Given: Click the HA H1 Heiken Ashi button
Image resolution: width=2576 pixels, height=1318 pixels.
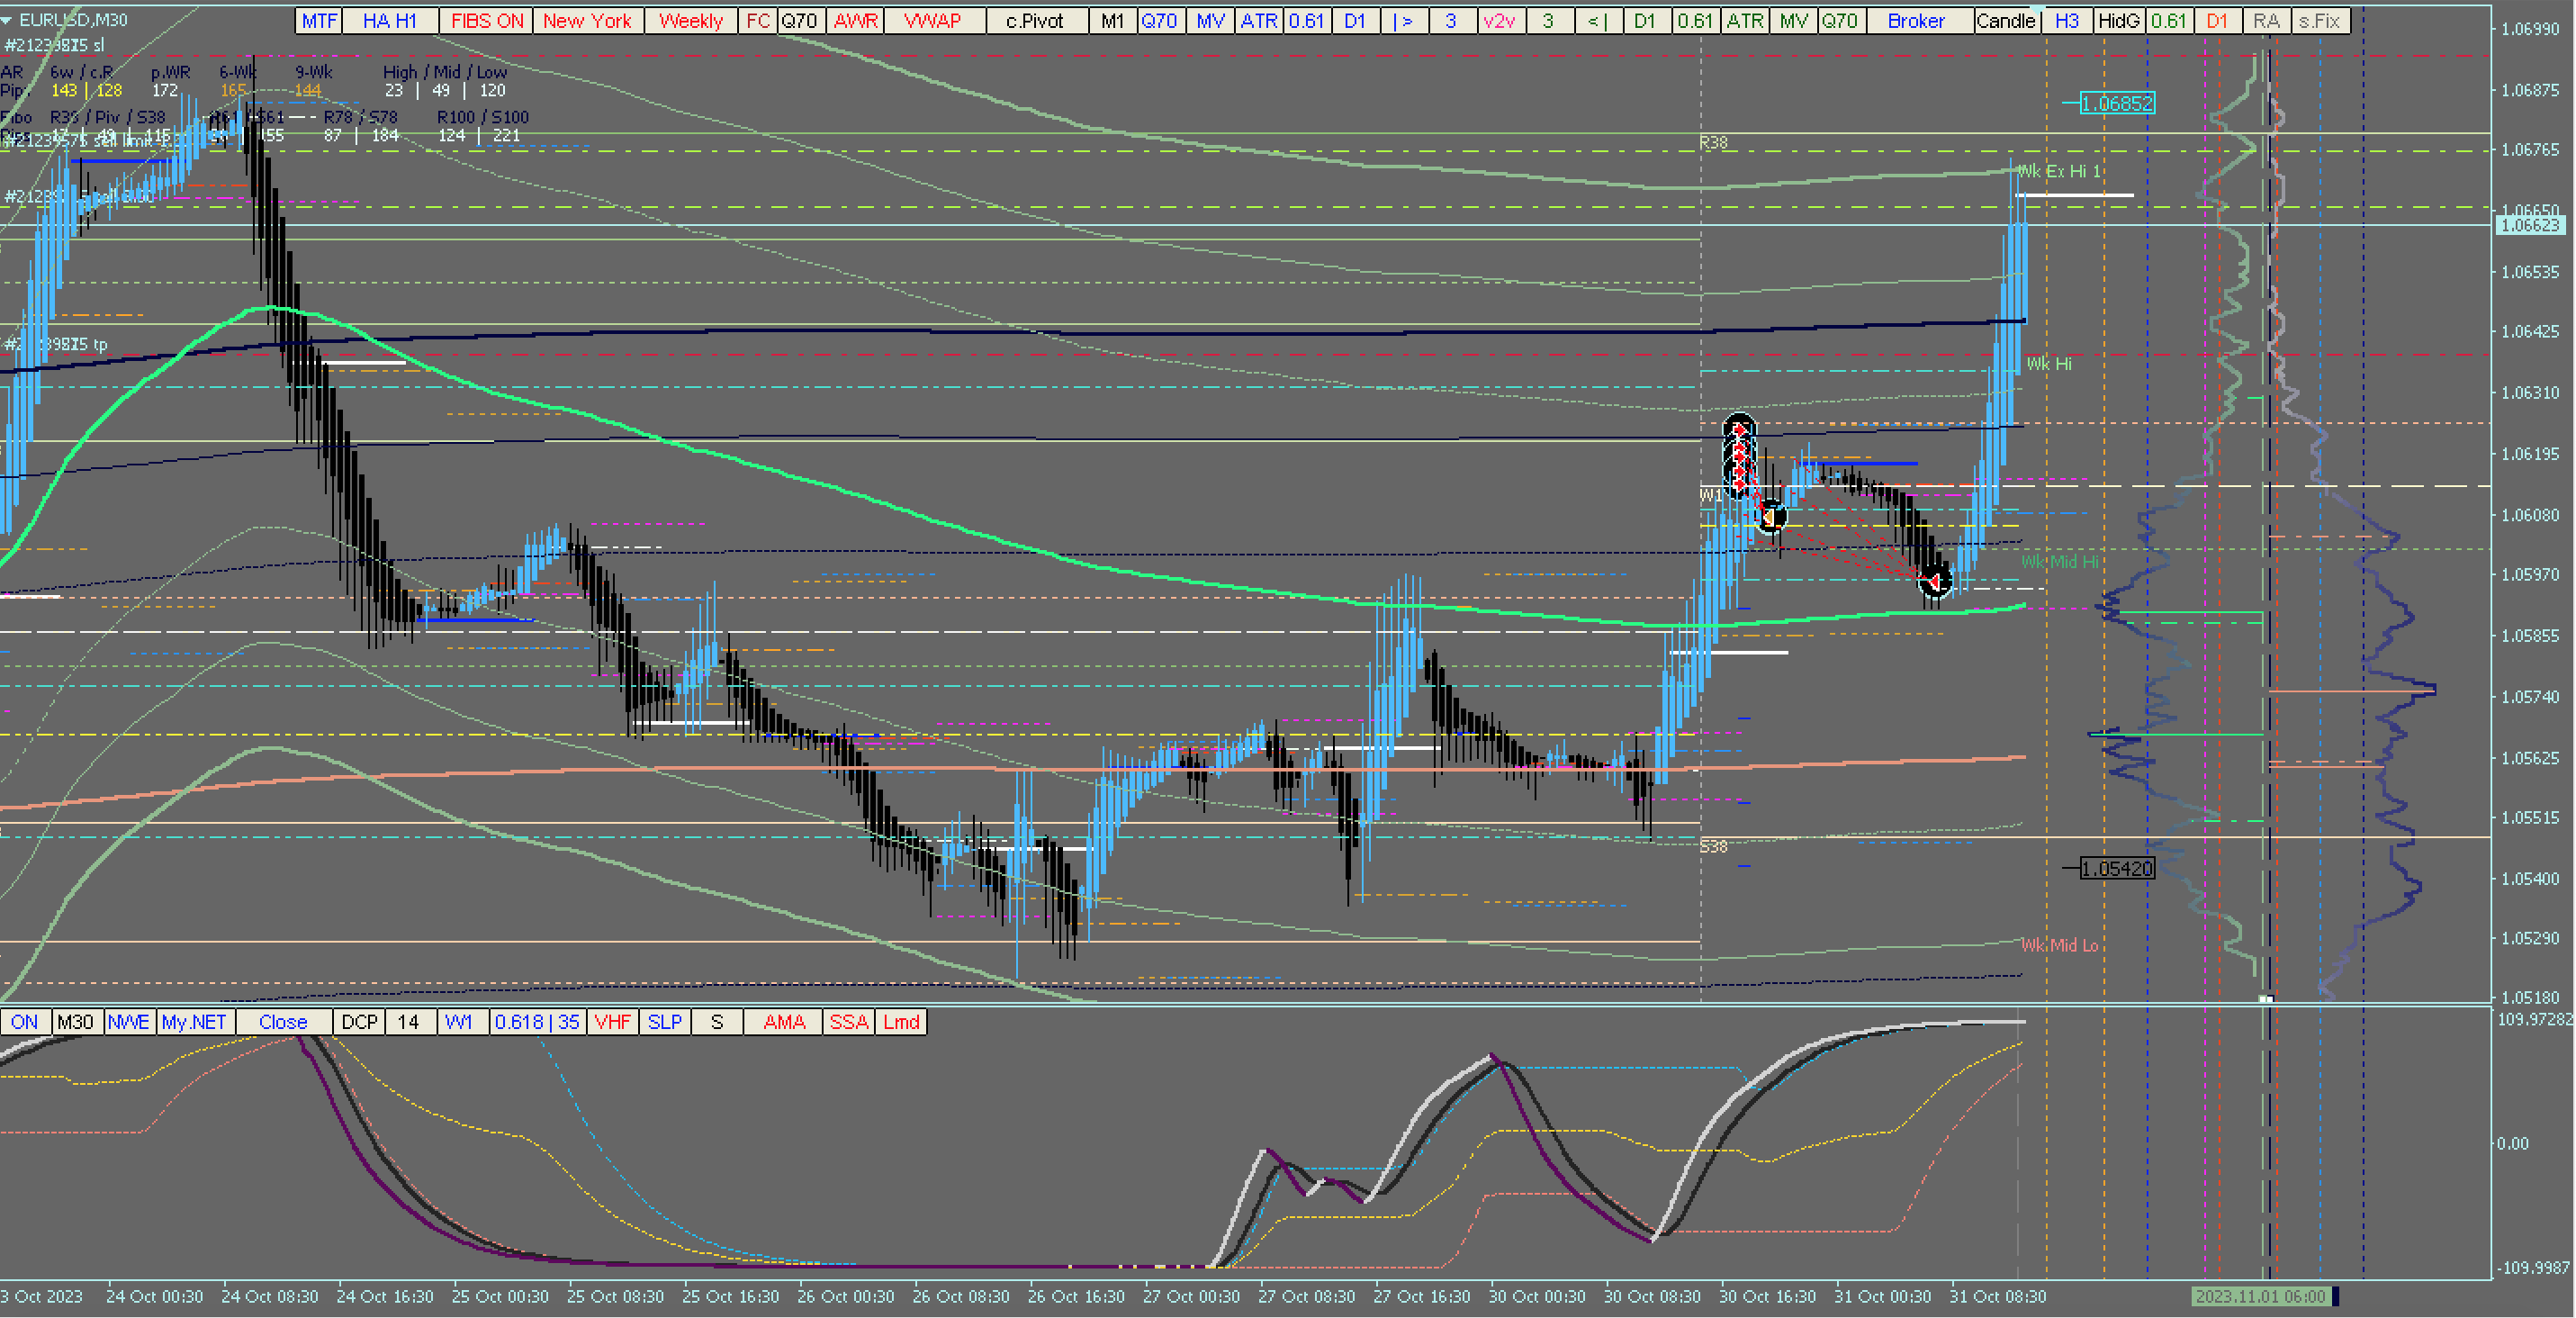Looking at the screenshot, I should [x=389, y=20].
